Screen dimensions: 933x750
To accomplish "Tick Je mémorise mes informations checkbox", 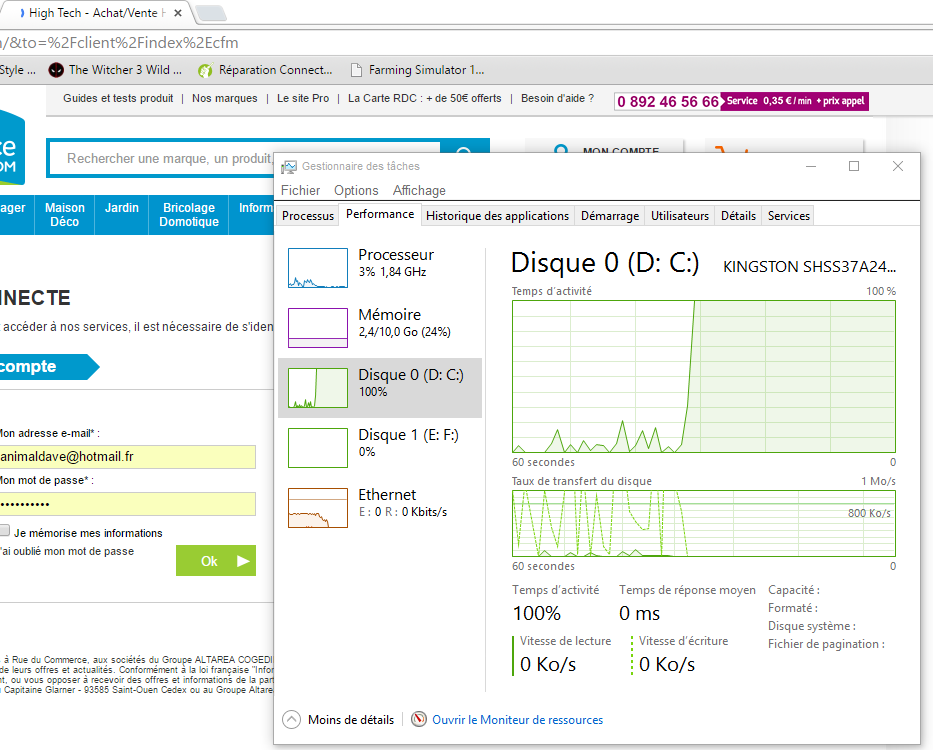I will [x=5, y=530].
